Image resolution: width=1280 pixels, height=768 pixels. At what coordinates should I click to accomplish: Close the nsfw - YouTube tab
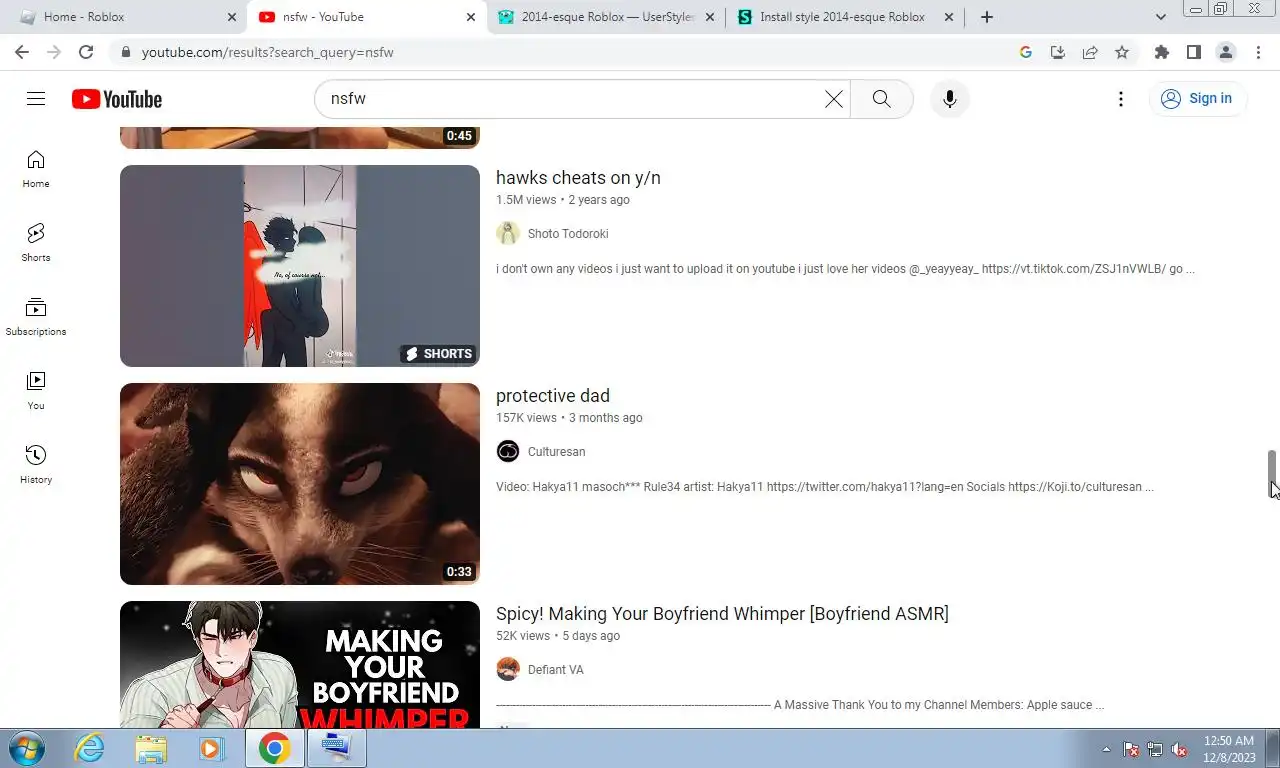point(471,17)
